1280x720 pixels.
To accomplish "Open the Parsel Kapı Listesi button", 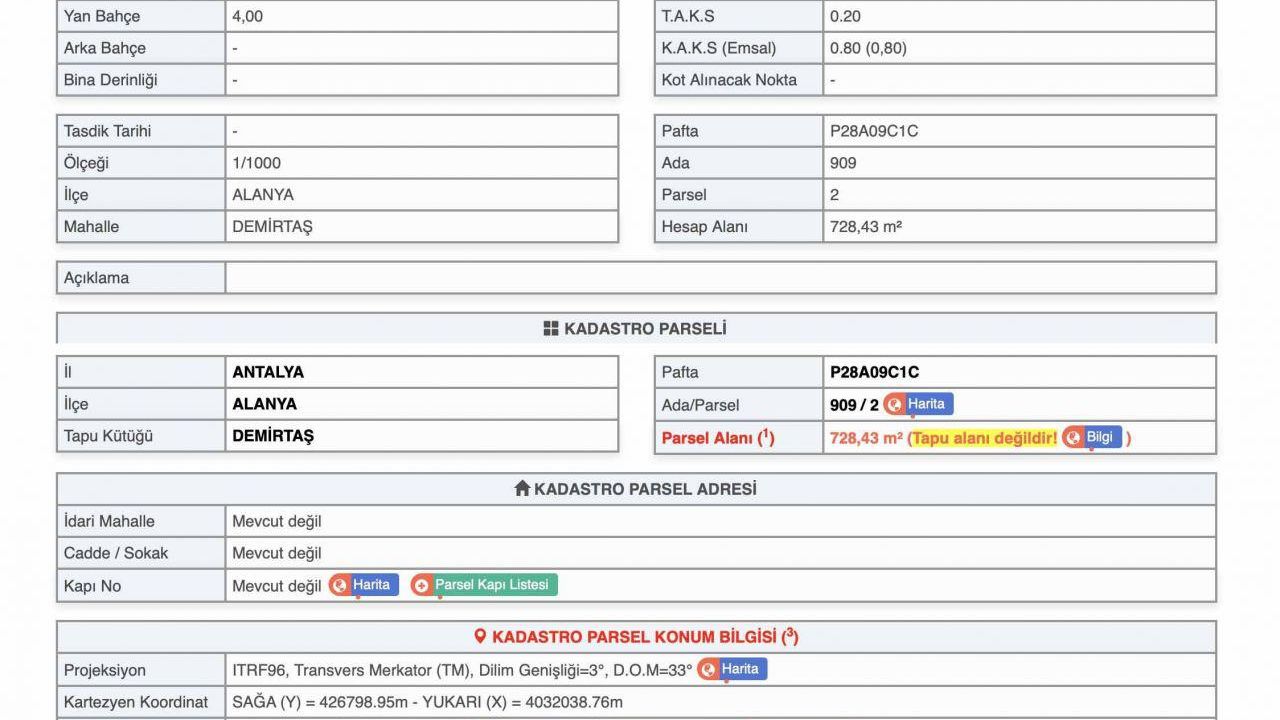I will pos(484,585).
